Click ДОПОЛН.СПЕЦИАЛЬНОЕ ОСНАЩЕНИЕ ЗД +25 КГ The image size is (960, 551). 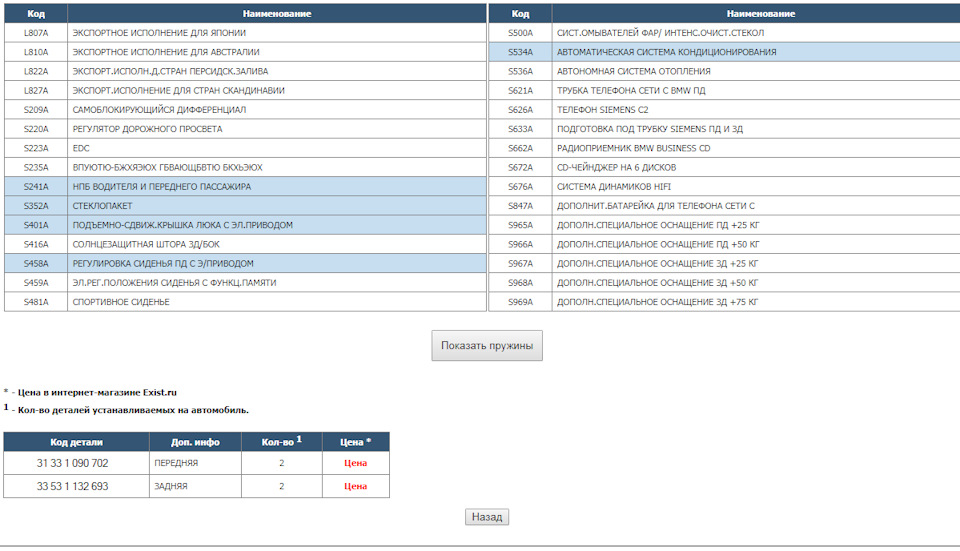point(724,263)
